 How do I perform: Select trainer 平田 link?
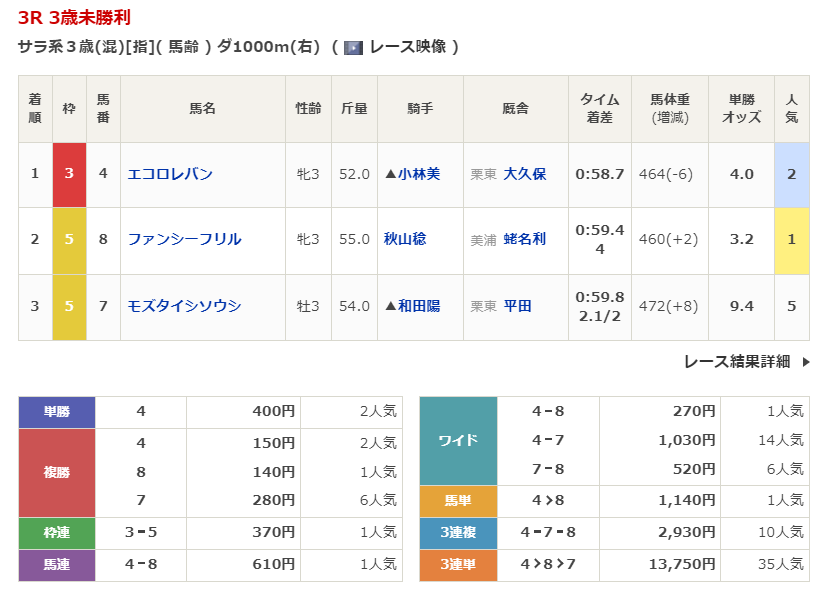click(517, 306)
